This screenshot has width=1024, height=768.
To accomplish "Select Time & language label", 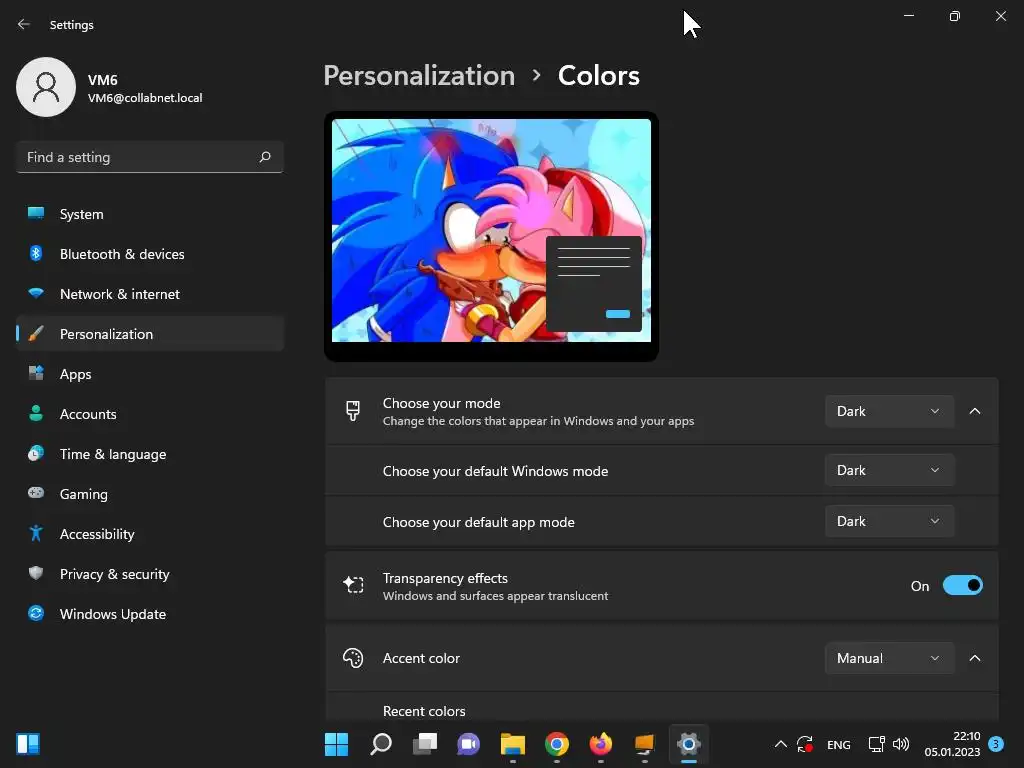I will pos(113,454).
